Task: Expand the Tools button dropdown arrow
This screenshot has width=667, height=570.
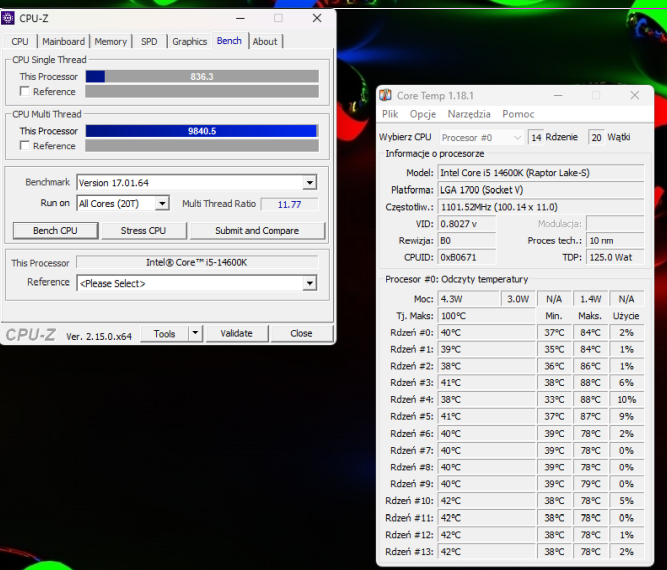Action: pos(195,334)
